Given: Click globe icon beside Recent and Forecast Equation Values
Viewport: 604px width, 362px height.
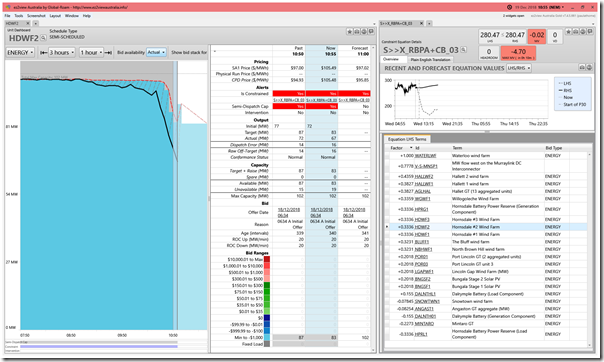Looking at the screenshot, I should tap(589, 68).
